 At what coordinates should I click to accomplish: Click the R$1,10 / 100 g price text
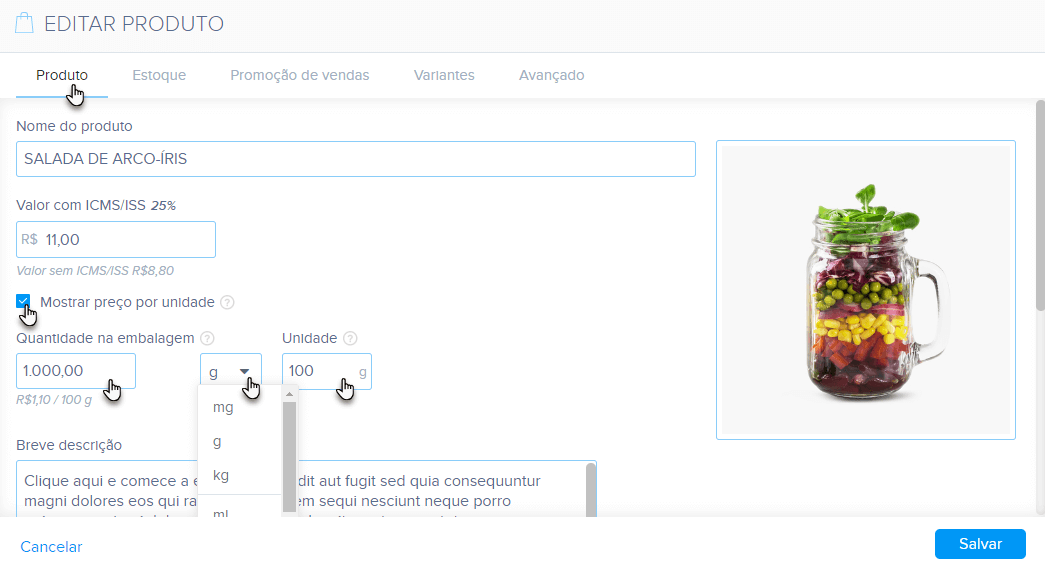(x=54, y=400)
